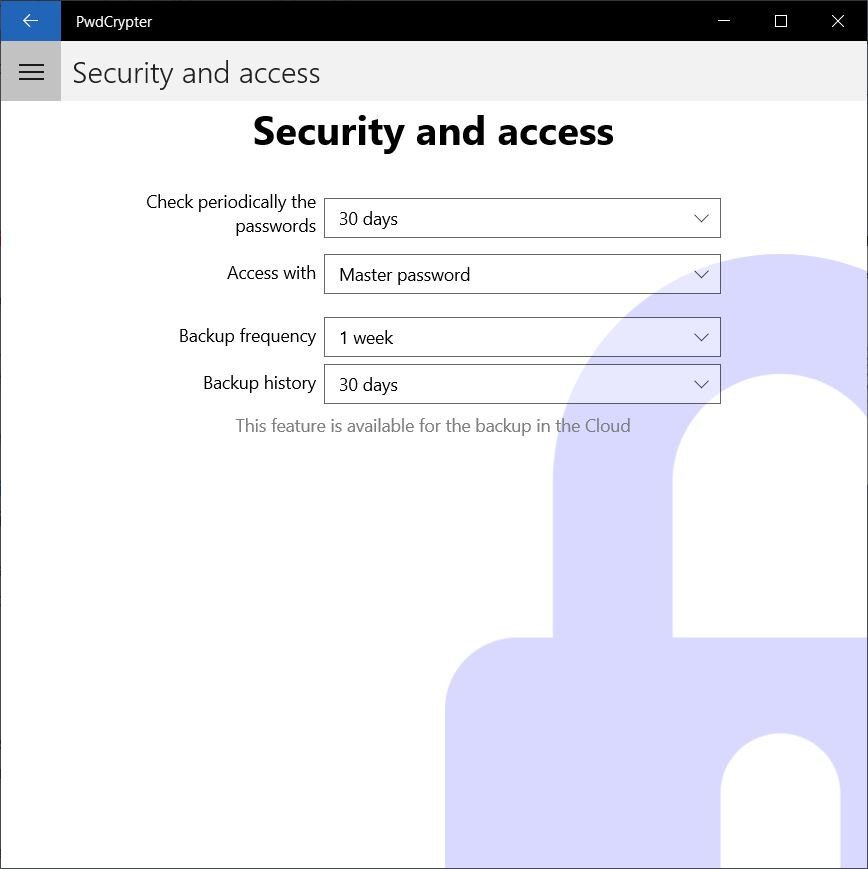The height and width of the screenshot is (869, 868).
Task: Click the PwdCrypter title bar label
Action: [x=113, y=21]
